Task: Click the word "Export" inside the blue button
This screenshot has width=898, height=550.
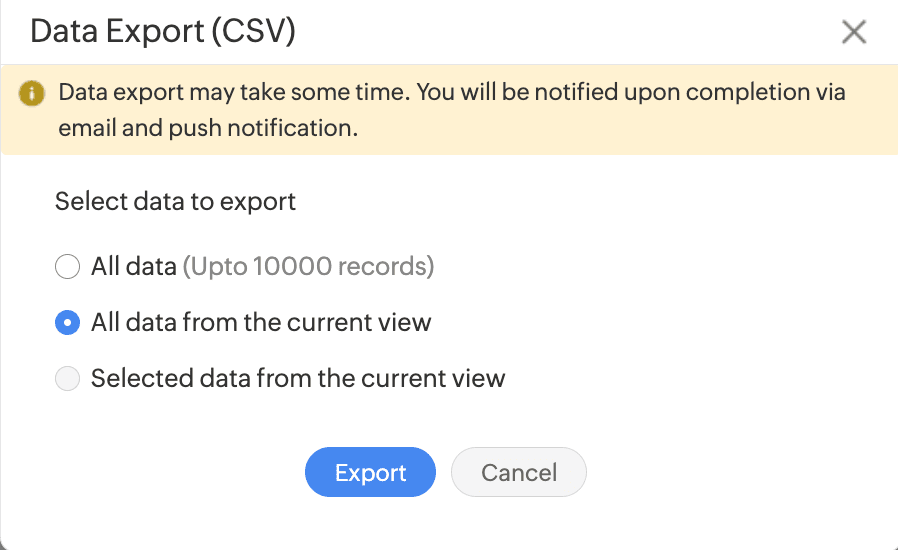Action: (x=370, y=473)
